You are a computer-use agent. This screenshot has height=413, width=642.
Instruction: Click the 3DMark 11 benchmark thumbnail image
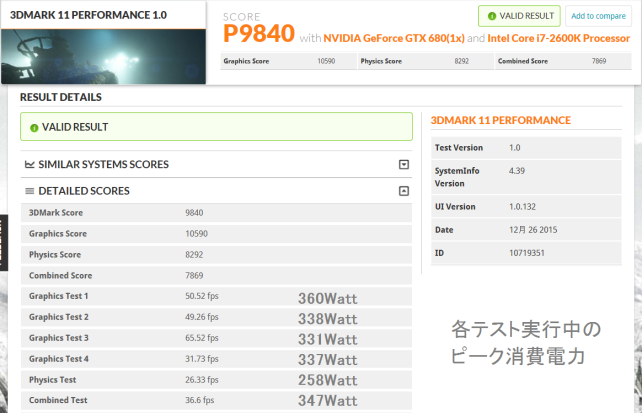coord(103,56)
